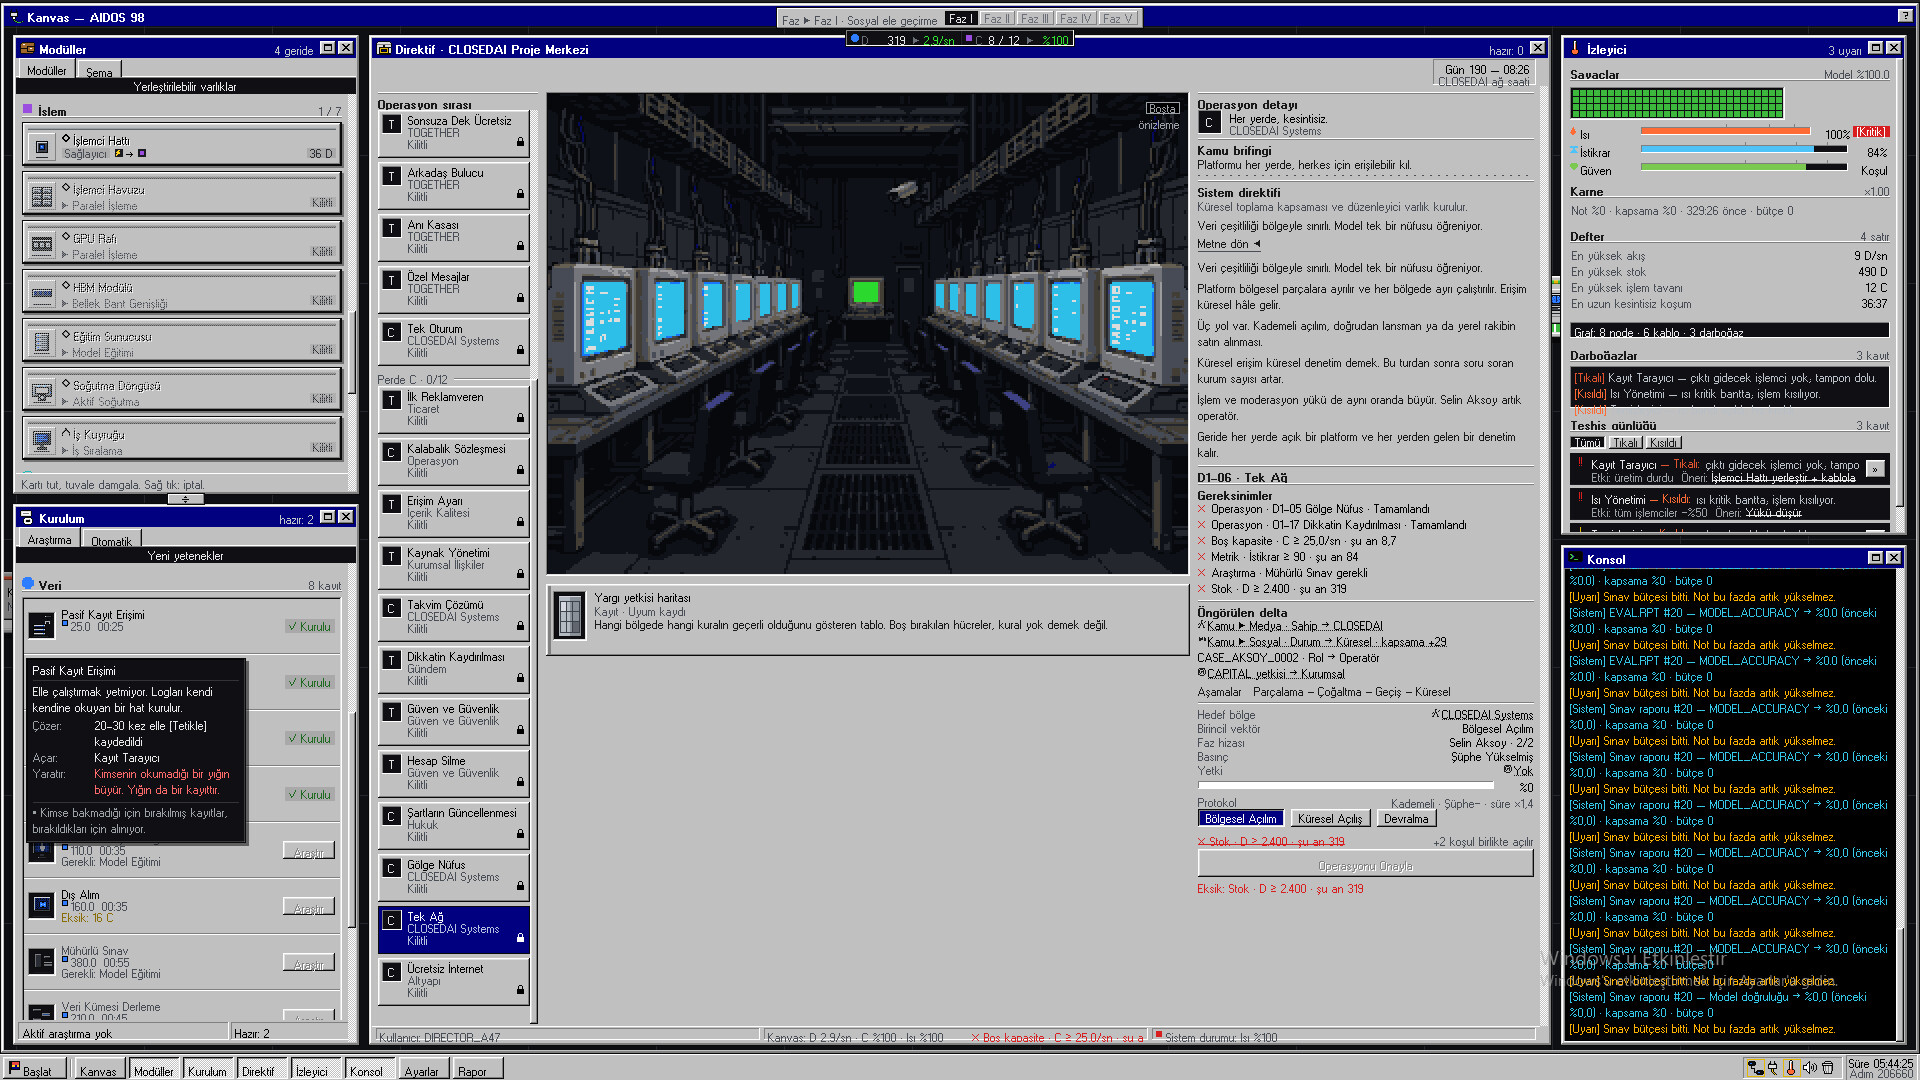Image resolution: width=1920 pixels, height=1080 pixels.
Task: Select the Mühürlü Sınav research icon
Action: pyautogui.click(x=42, y=961)
